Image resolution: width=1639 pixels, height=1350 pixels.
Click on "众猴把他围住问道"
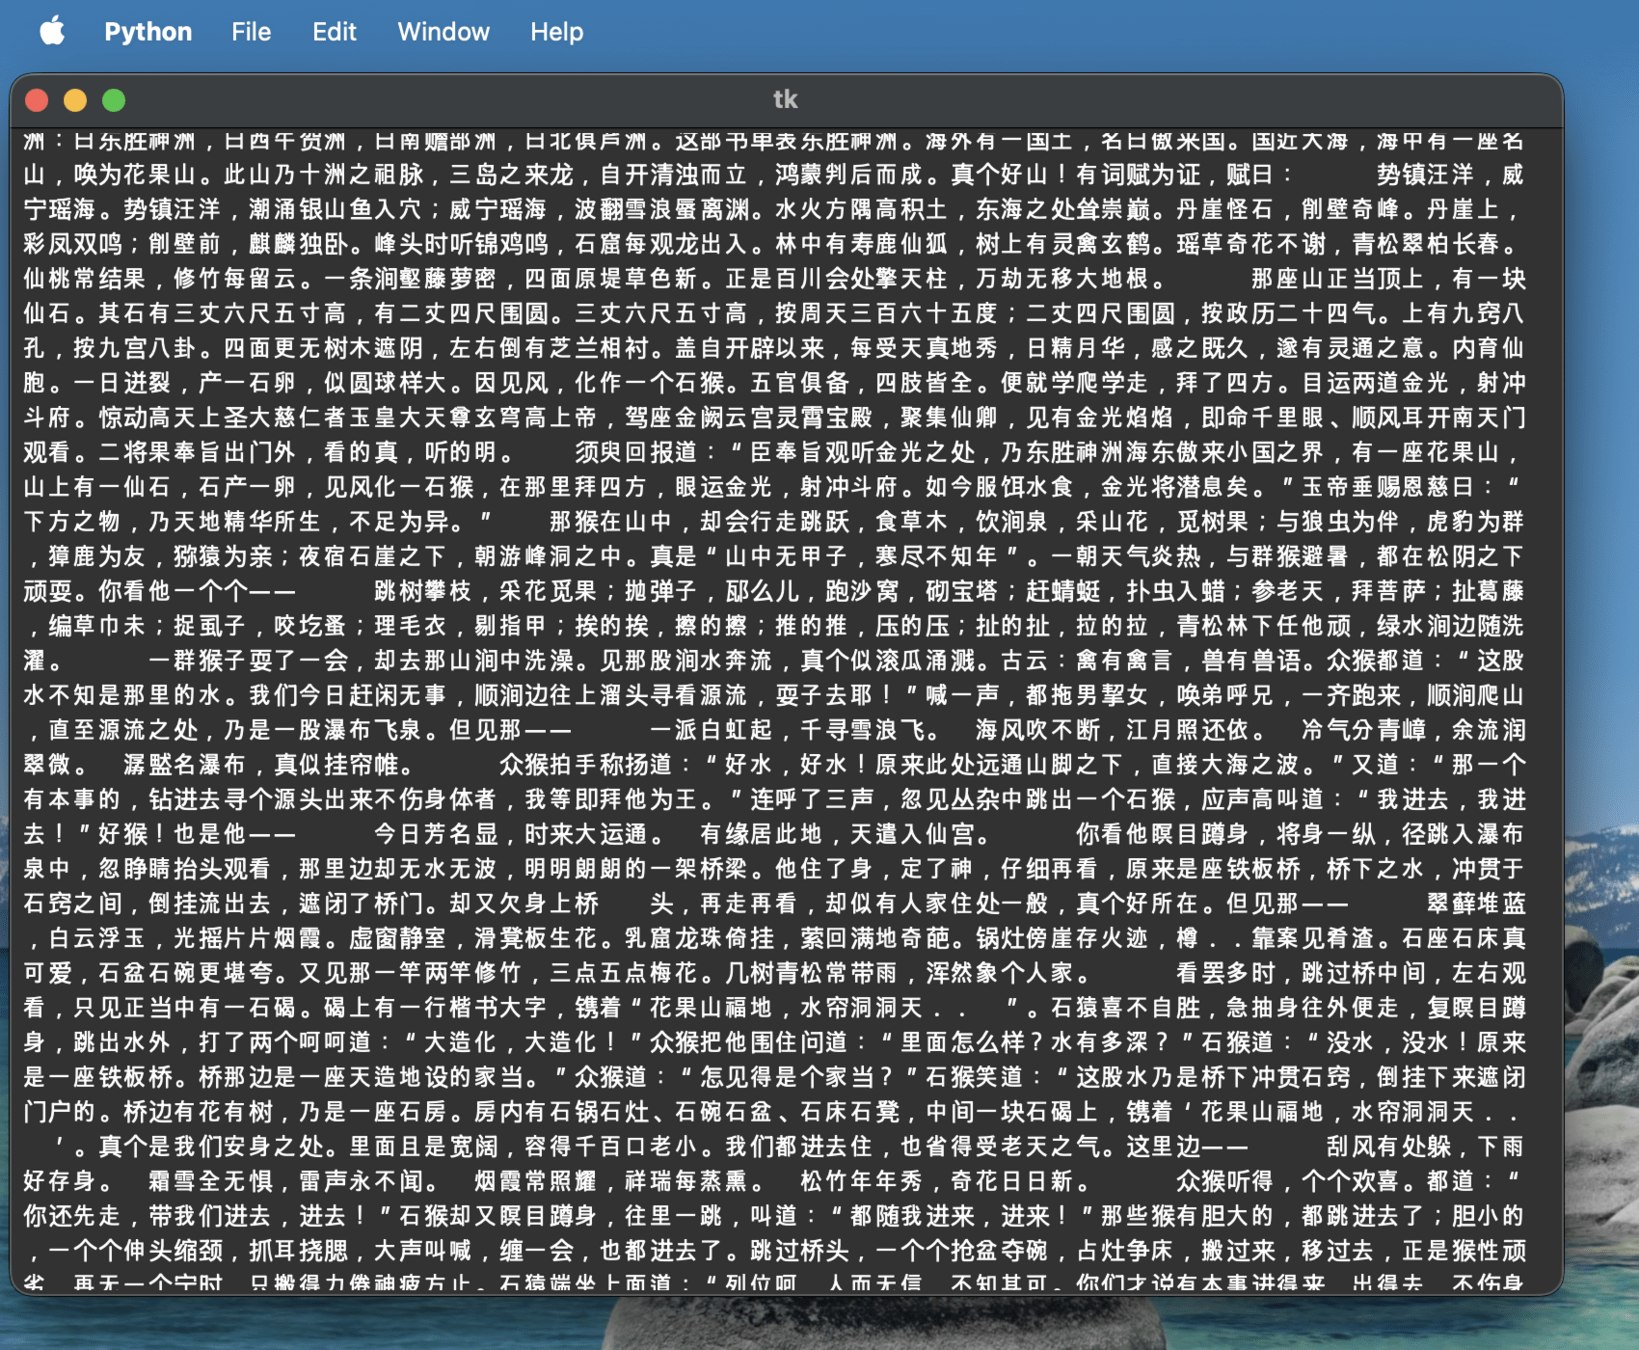click(749, 1042)
